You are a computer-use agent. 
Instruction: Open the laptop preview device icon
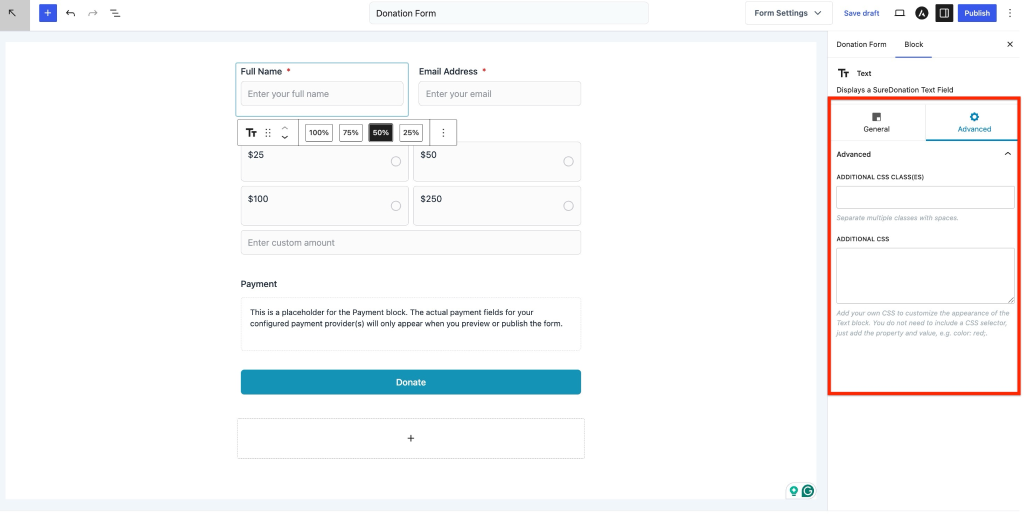click(x=899, y=13)
